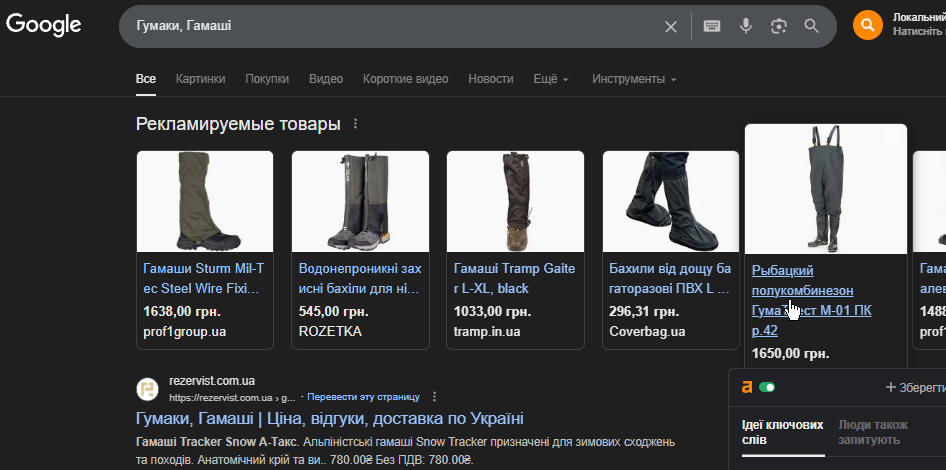946x470 pixels.
Task: Open three-dot menu next to rezervist result
Action: [x=434, y=397]
